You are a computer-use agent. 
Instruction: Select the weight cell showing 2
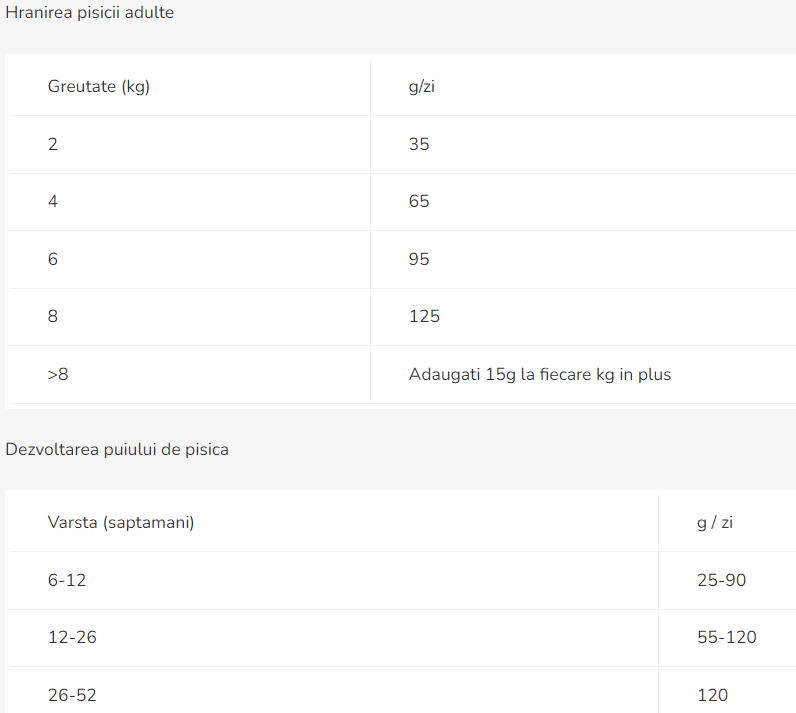pyautogui.click(x=53, y=144)
